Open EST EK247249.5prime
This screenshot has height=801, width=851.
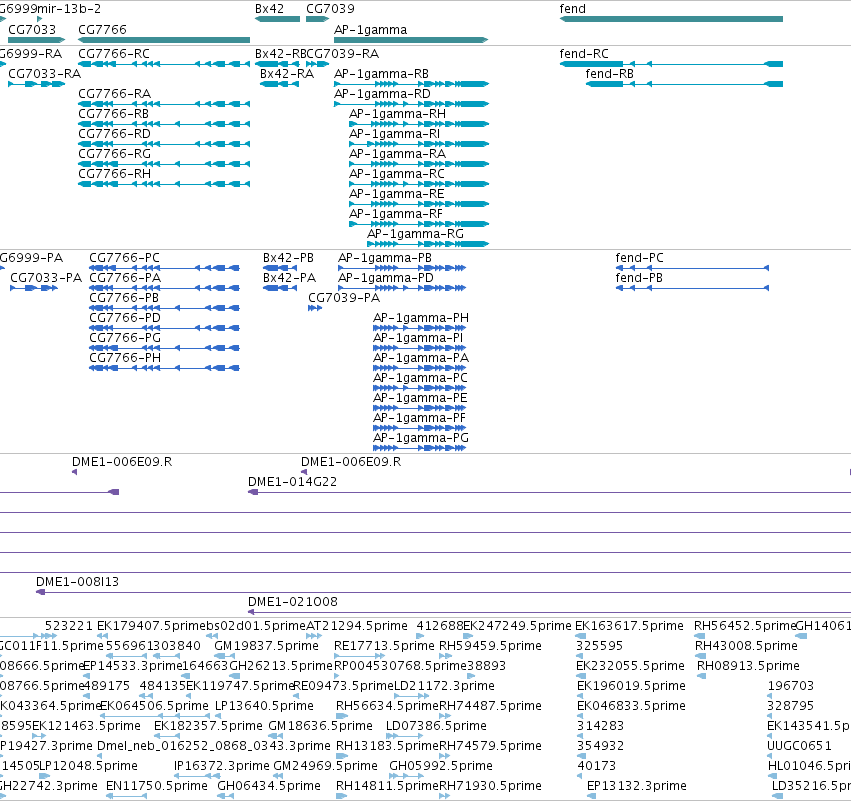click(x=517, y=625)
